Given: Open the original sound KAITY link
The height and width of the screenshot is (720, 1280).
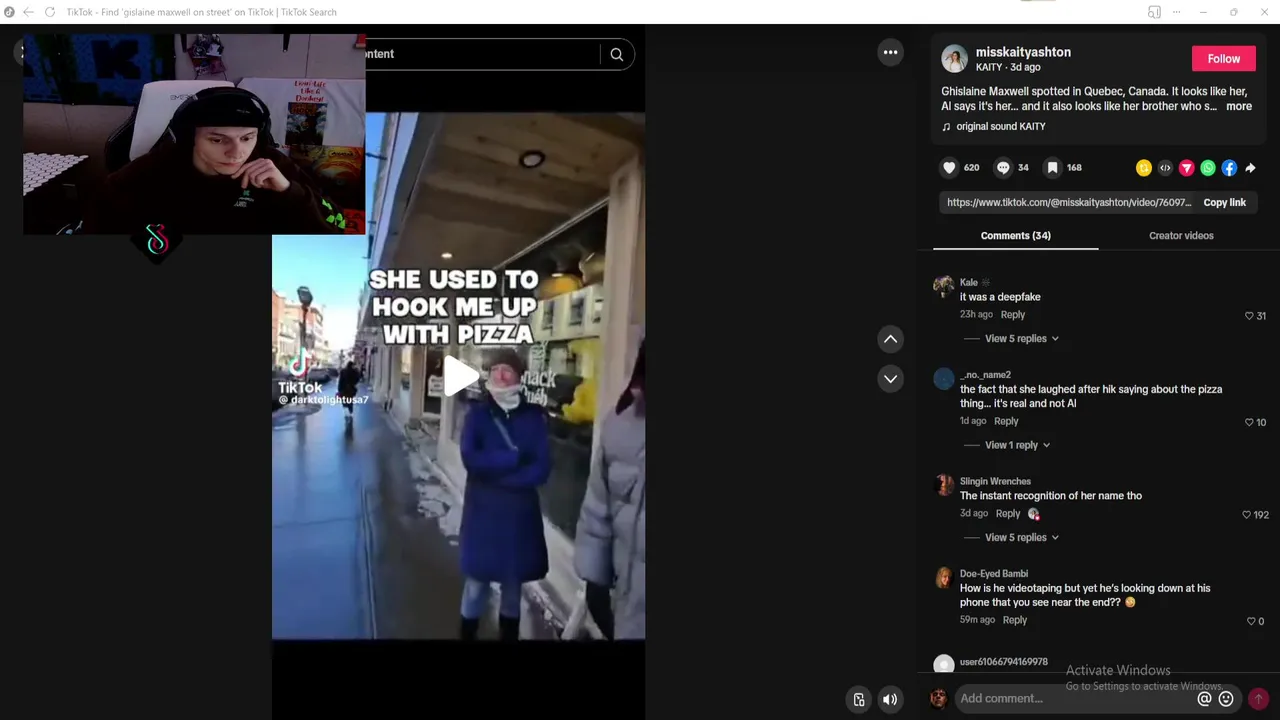Looking at the screenshot, I should click(1000, 127).
